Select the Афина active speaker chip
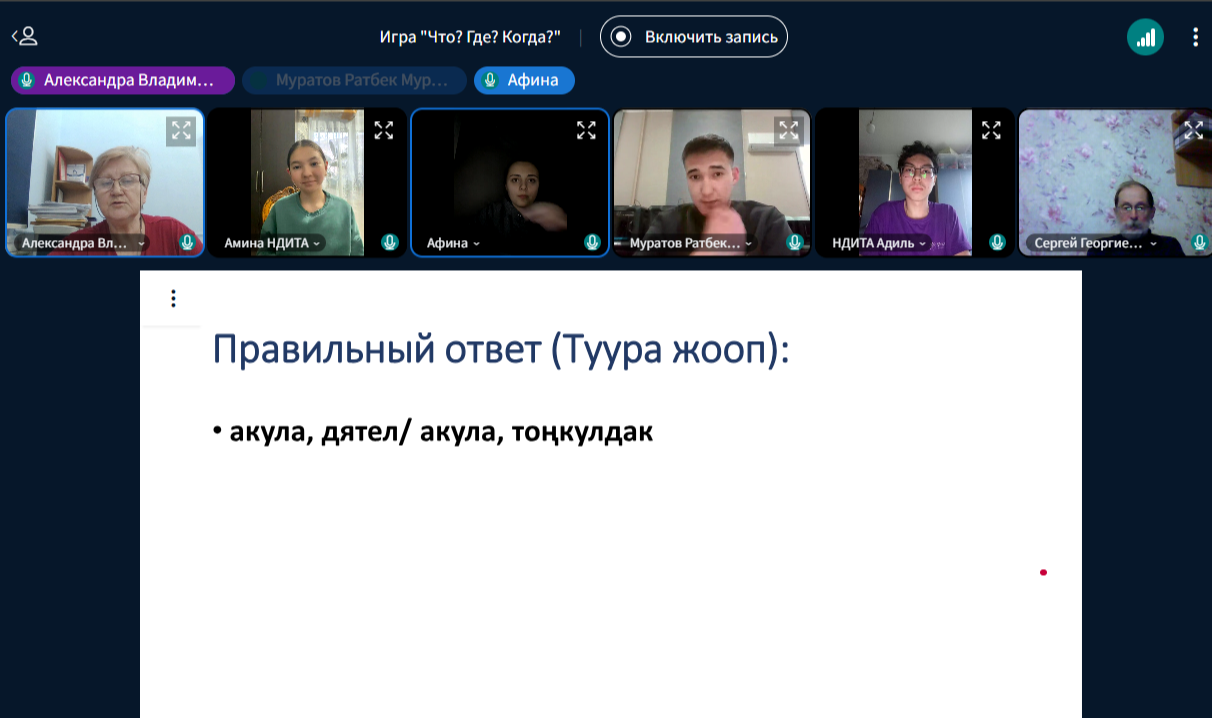Image resolution: width=1212 pixels, height=718 pixels. pos(524,80)
